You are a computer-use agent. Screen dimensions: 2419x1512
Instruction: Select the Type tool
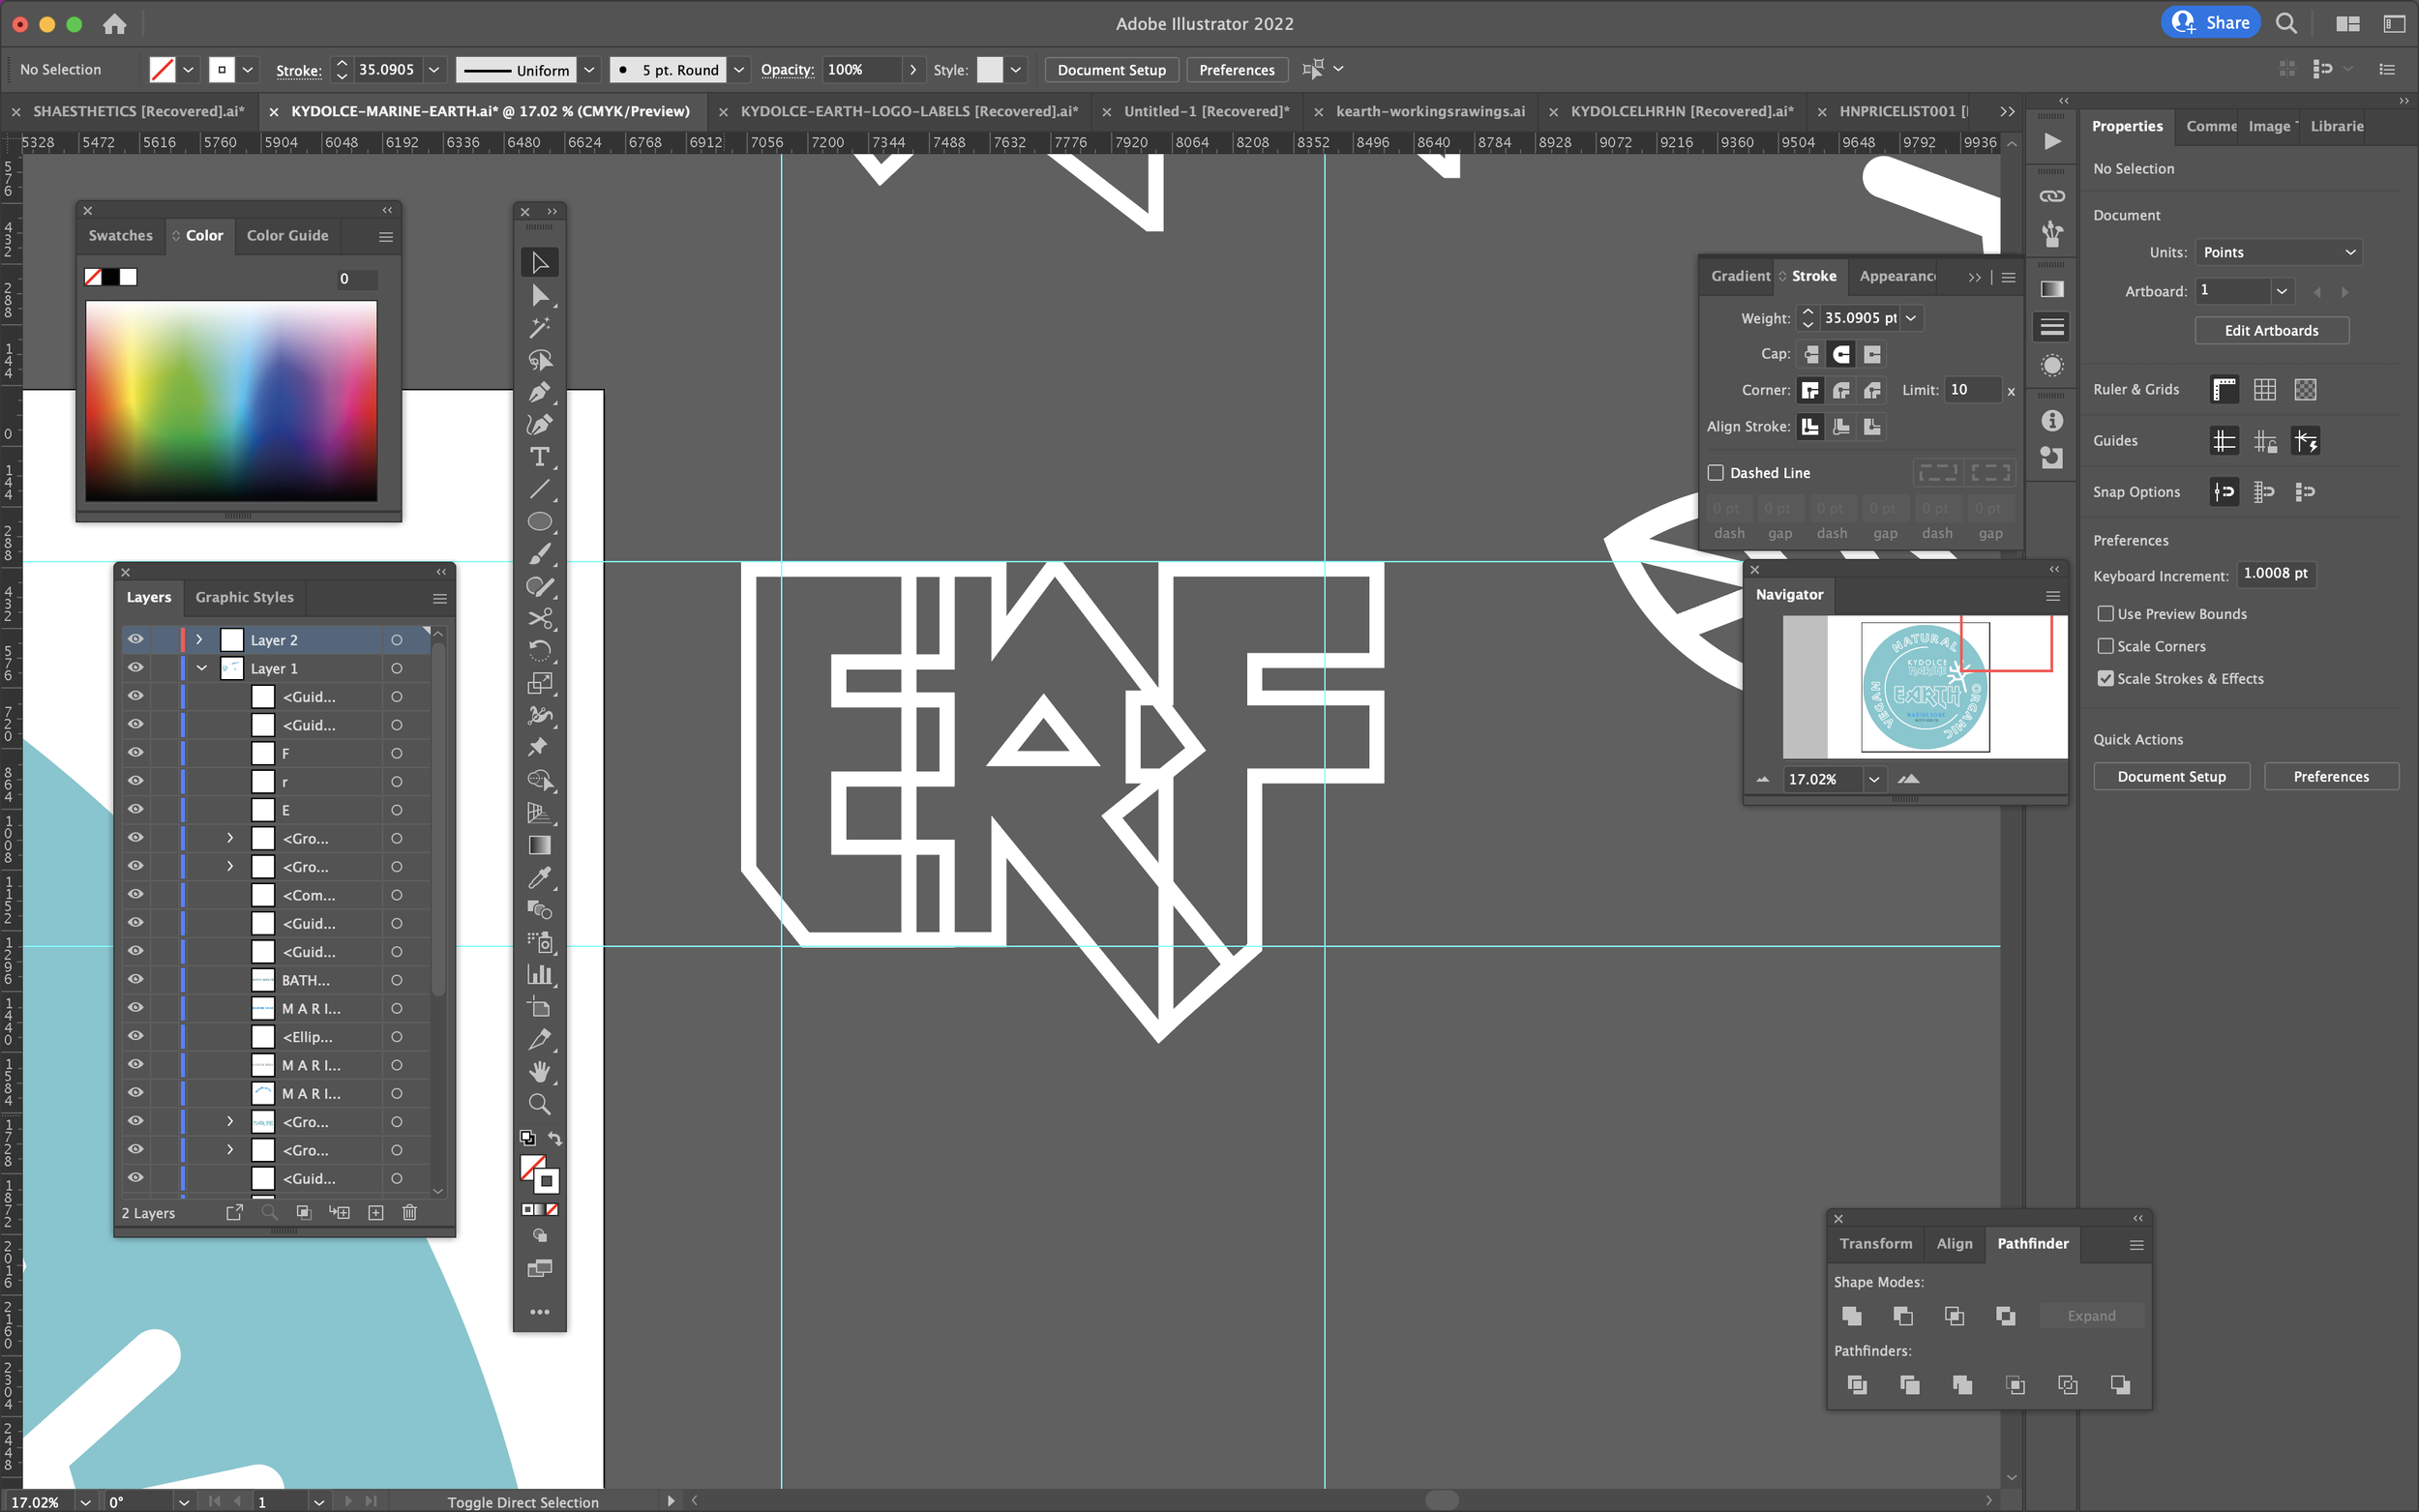point(539,457)
